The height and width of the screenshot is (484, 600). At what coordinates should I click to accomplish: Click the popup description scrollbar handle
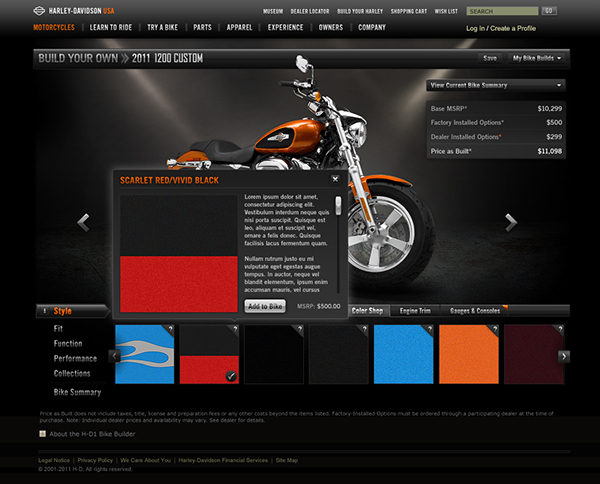[338, 205]
